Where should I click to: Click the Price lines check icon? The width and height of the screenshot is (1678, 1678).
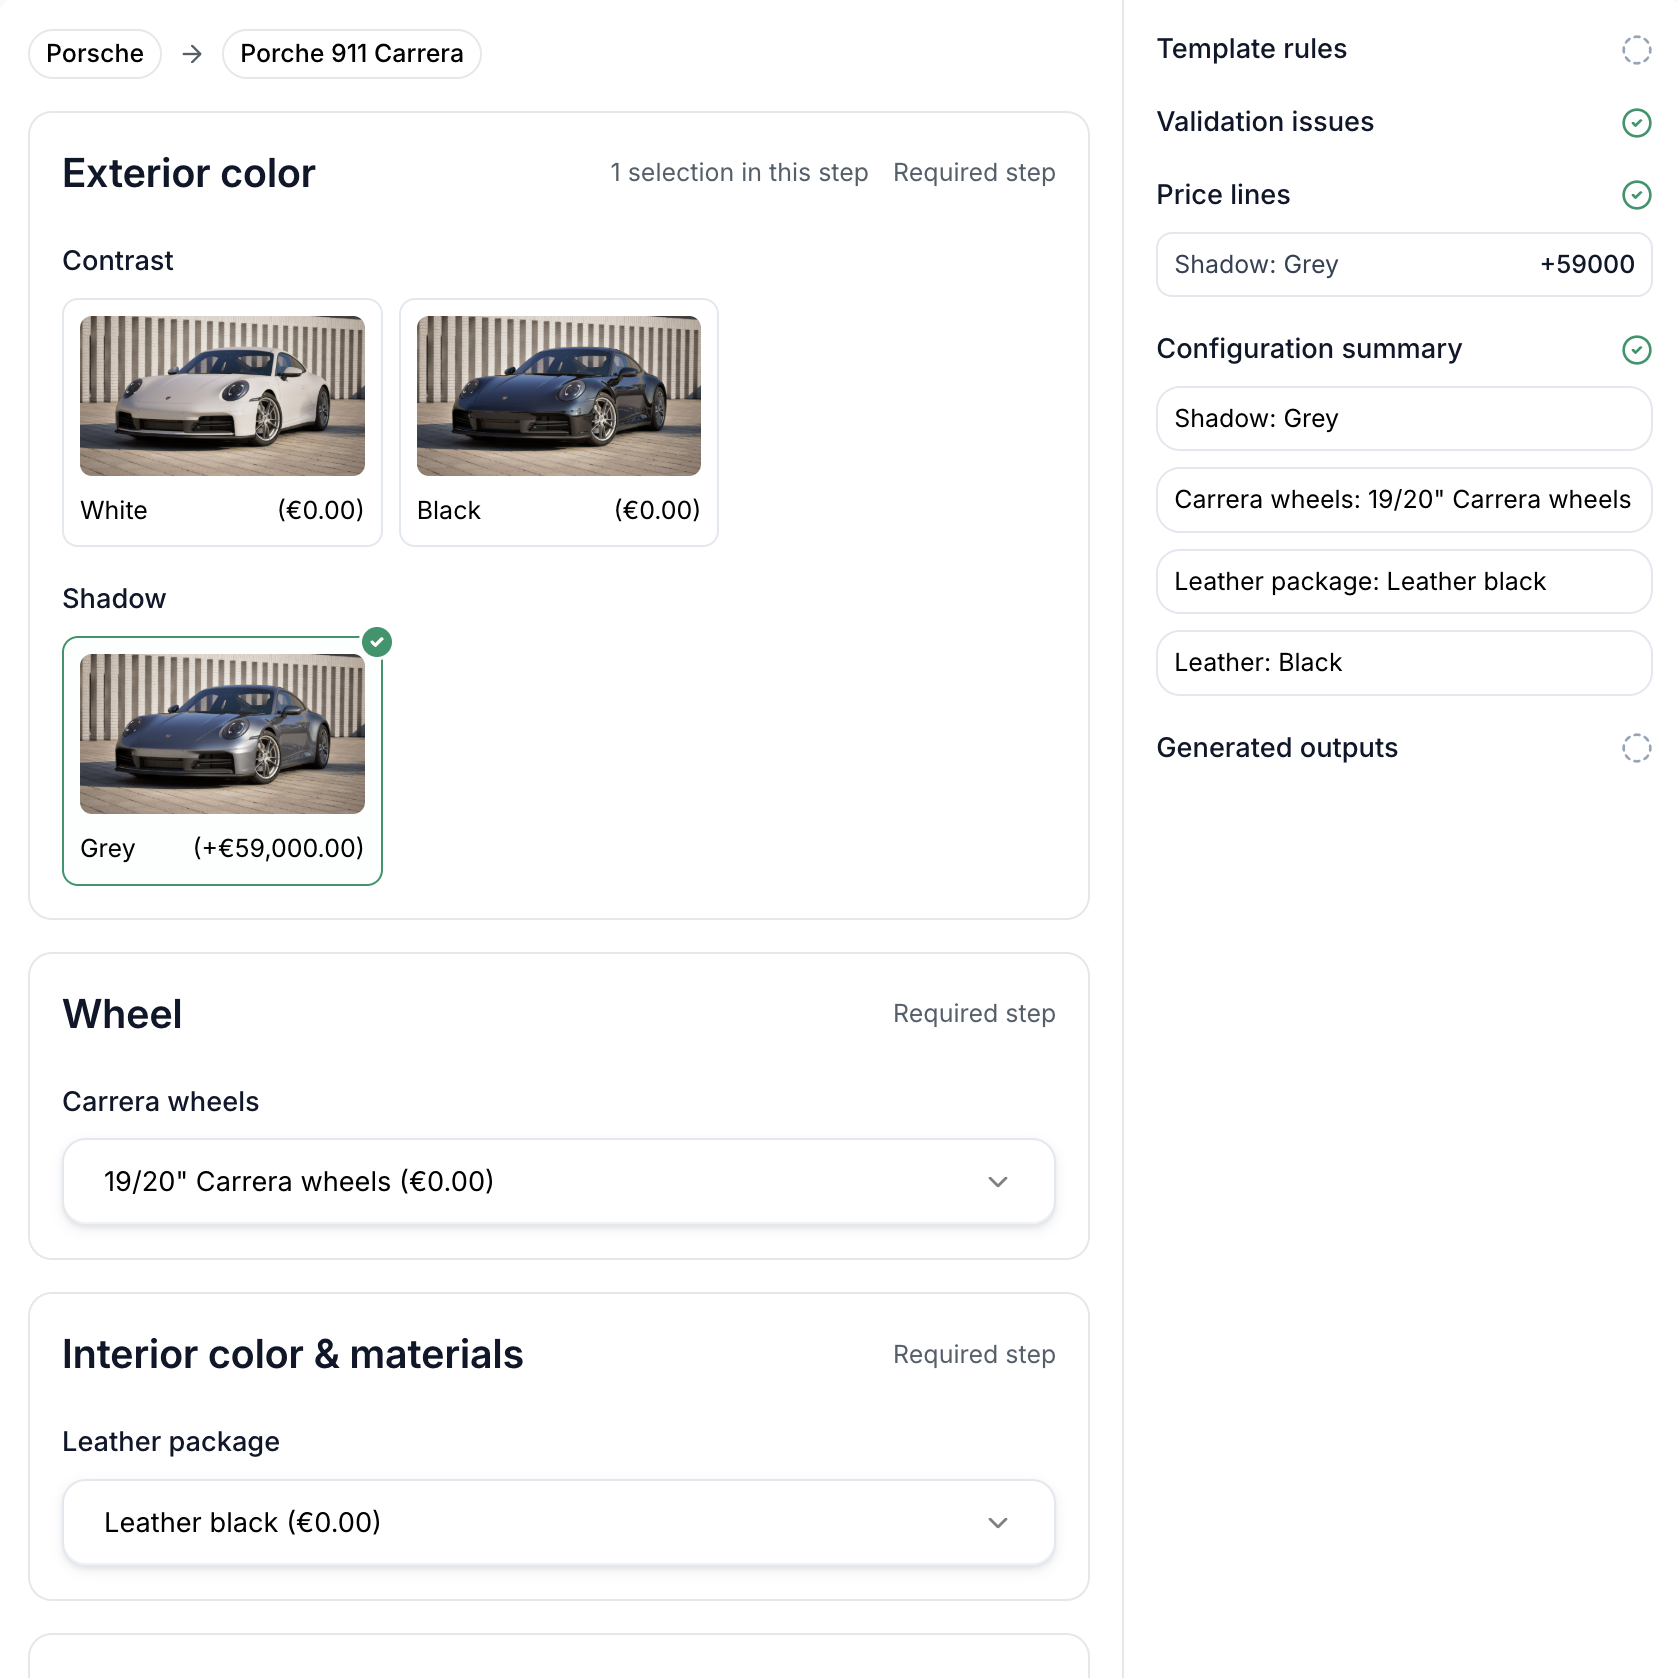pos(1636,195)
